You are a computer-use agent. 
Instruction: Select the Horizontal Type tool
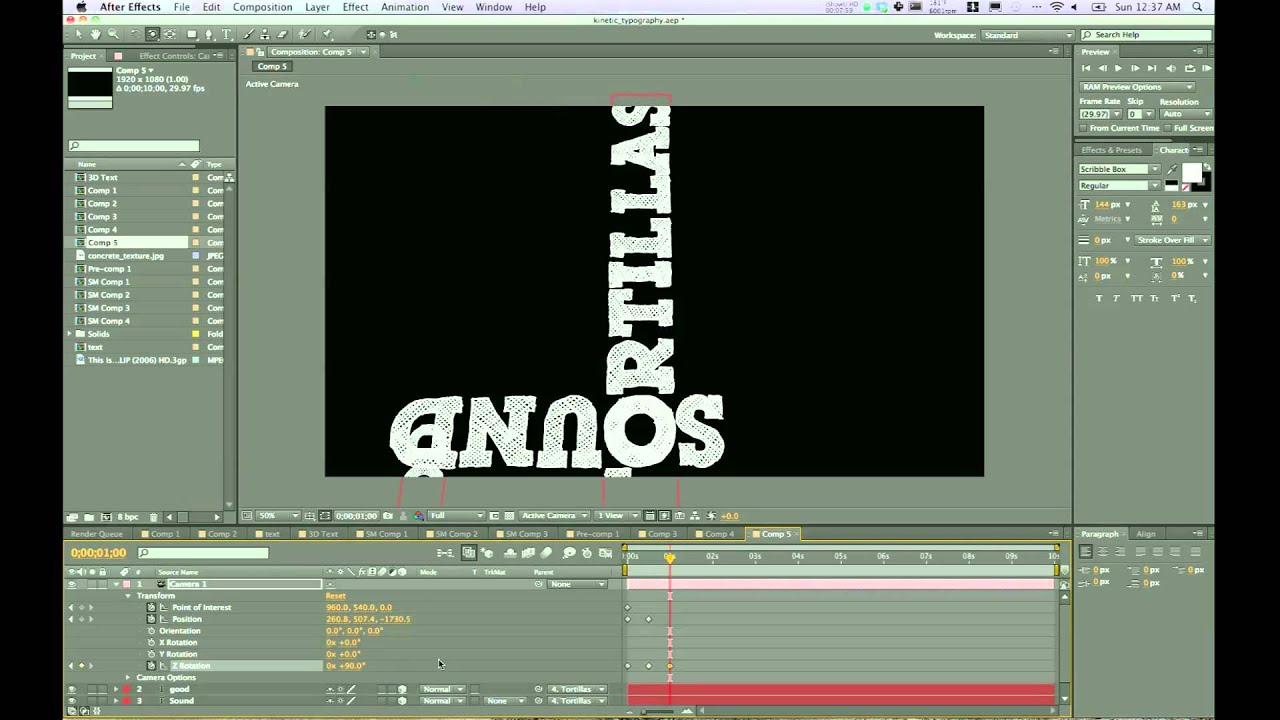[x=227, y=34]
